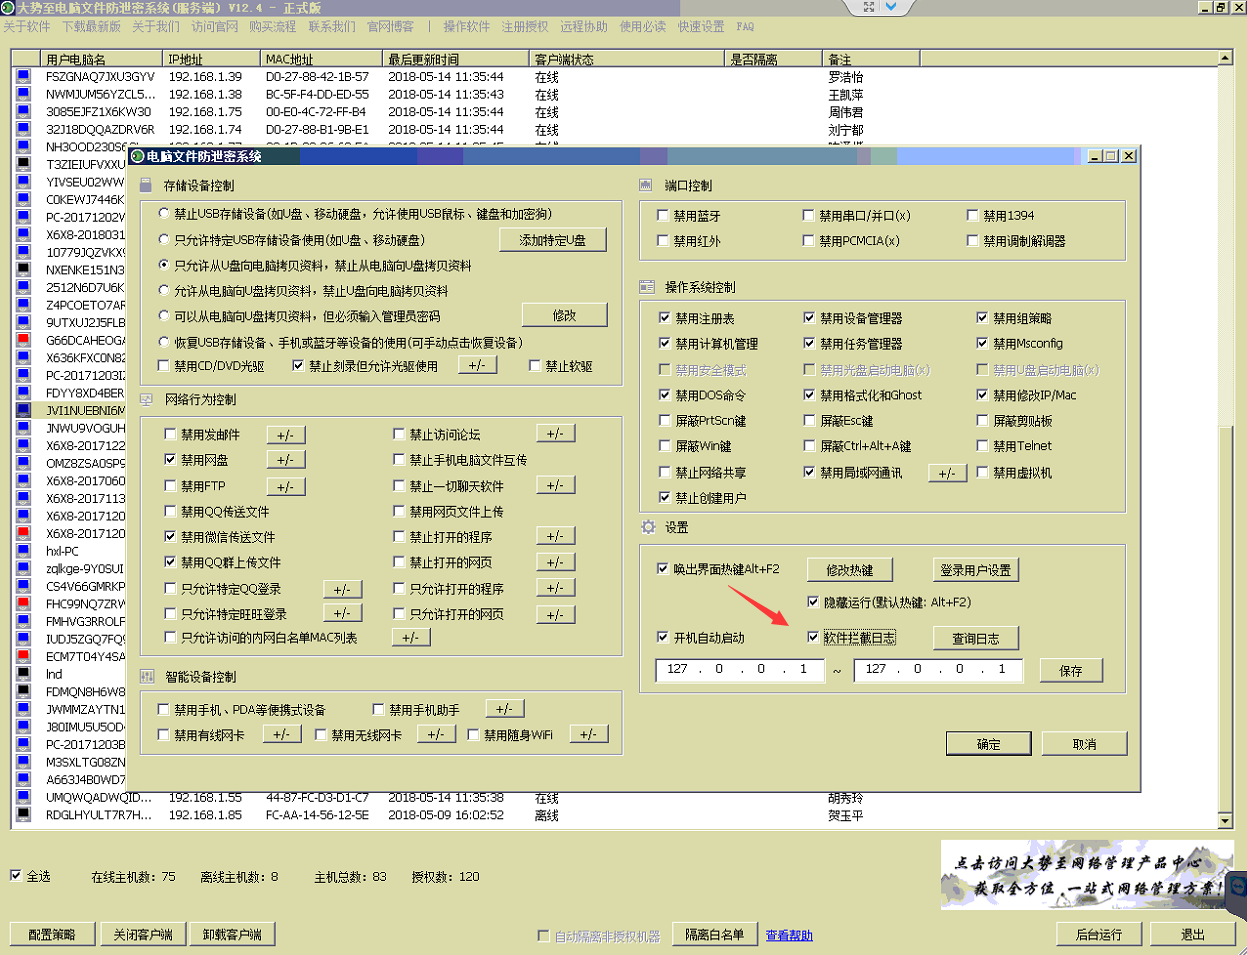The width and height of the screenshot is (1247, 955).
Task: Uncheck the 软件拦截日志 checkbox
Action: 813,637
